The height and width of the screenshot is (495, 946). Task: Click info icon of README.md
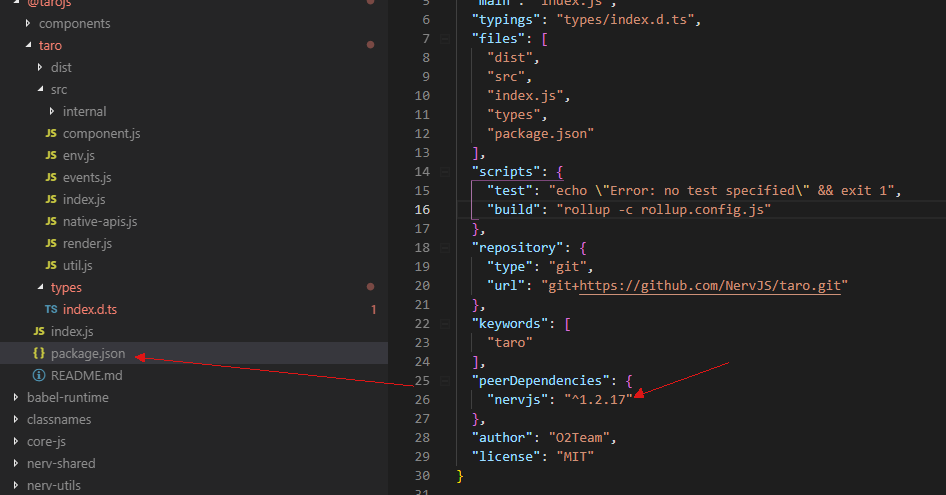[x=39, y=375]
